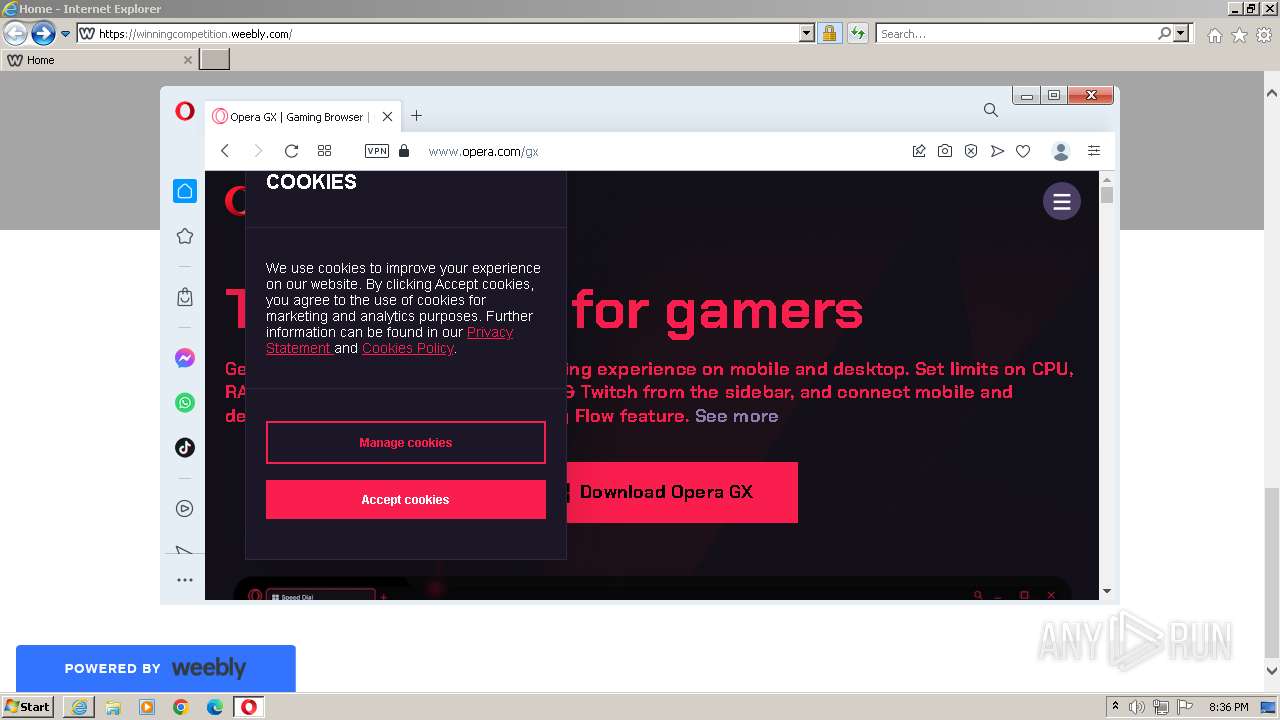Click the 'Powered by Weebly' banner
Image resolution: width=1280 pixels, height=720 pixels.
click(x=155, y=668)
